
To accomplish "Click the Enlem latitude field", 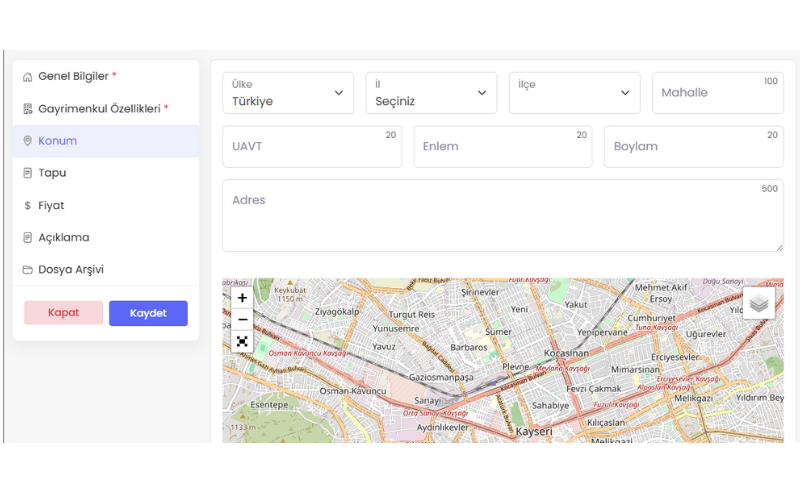I will pos(502,147).
